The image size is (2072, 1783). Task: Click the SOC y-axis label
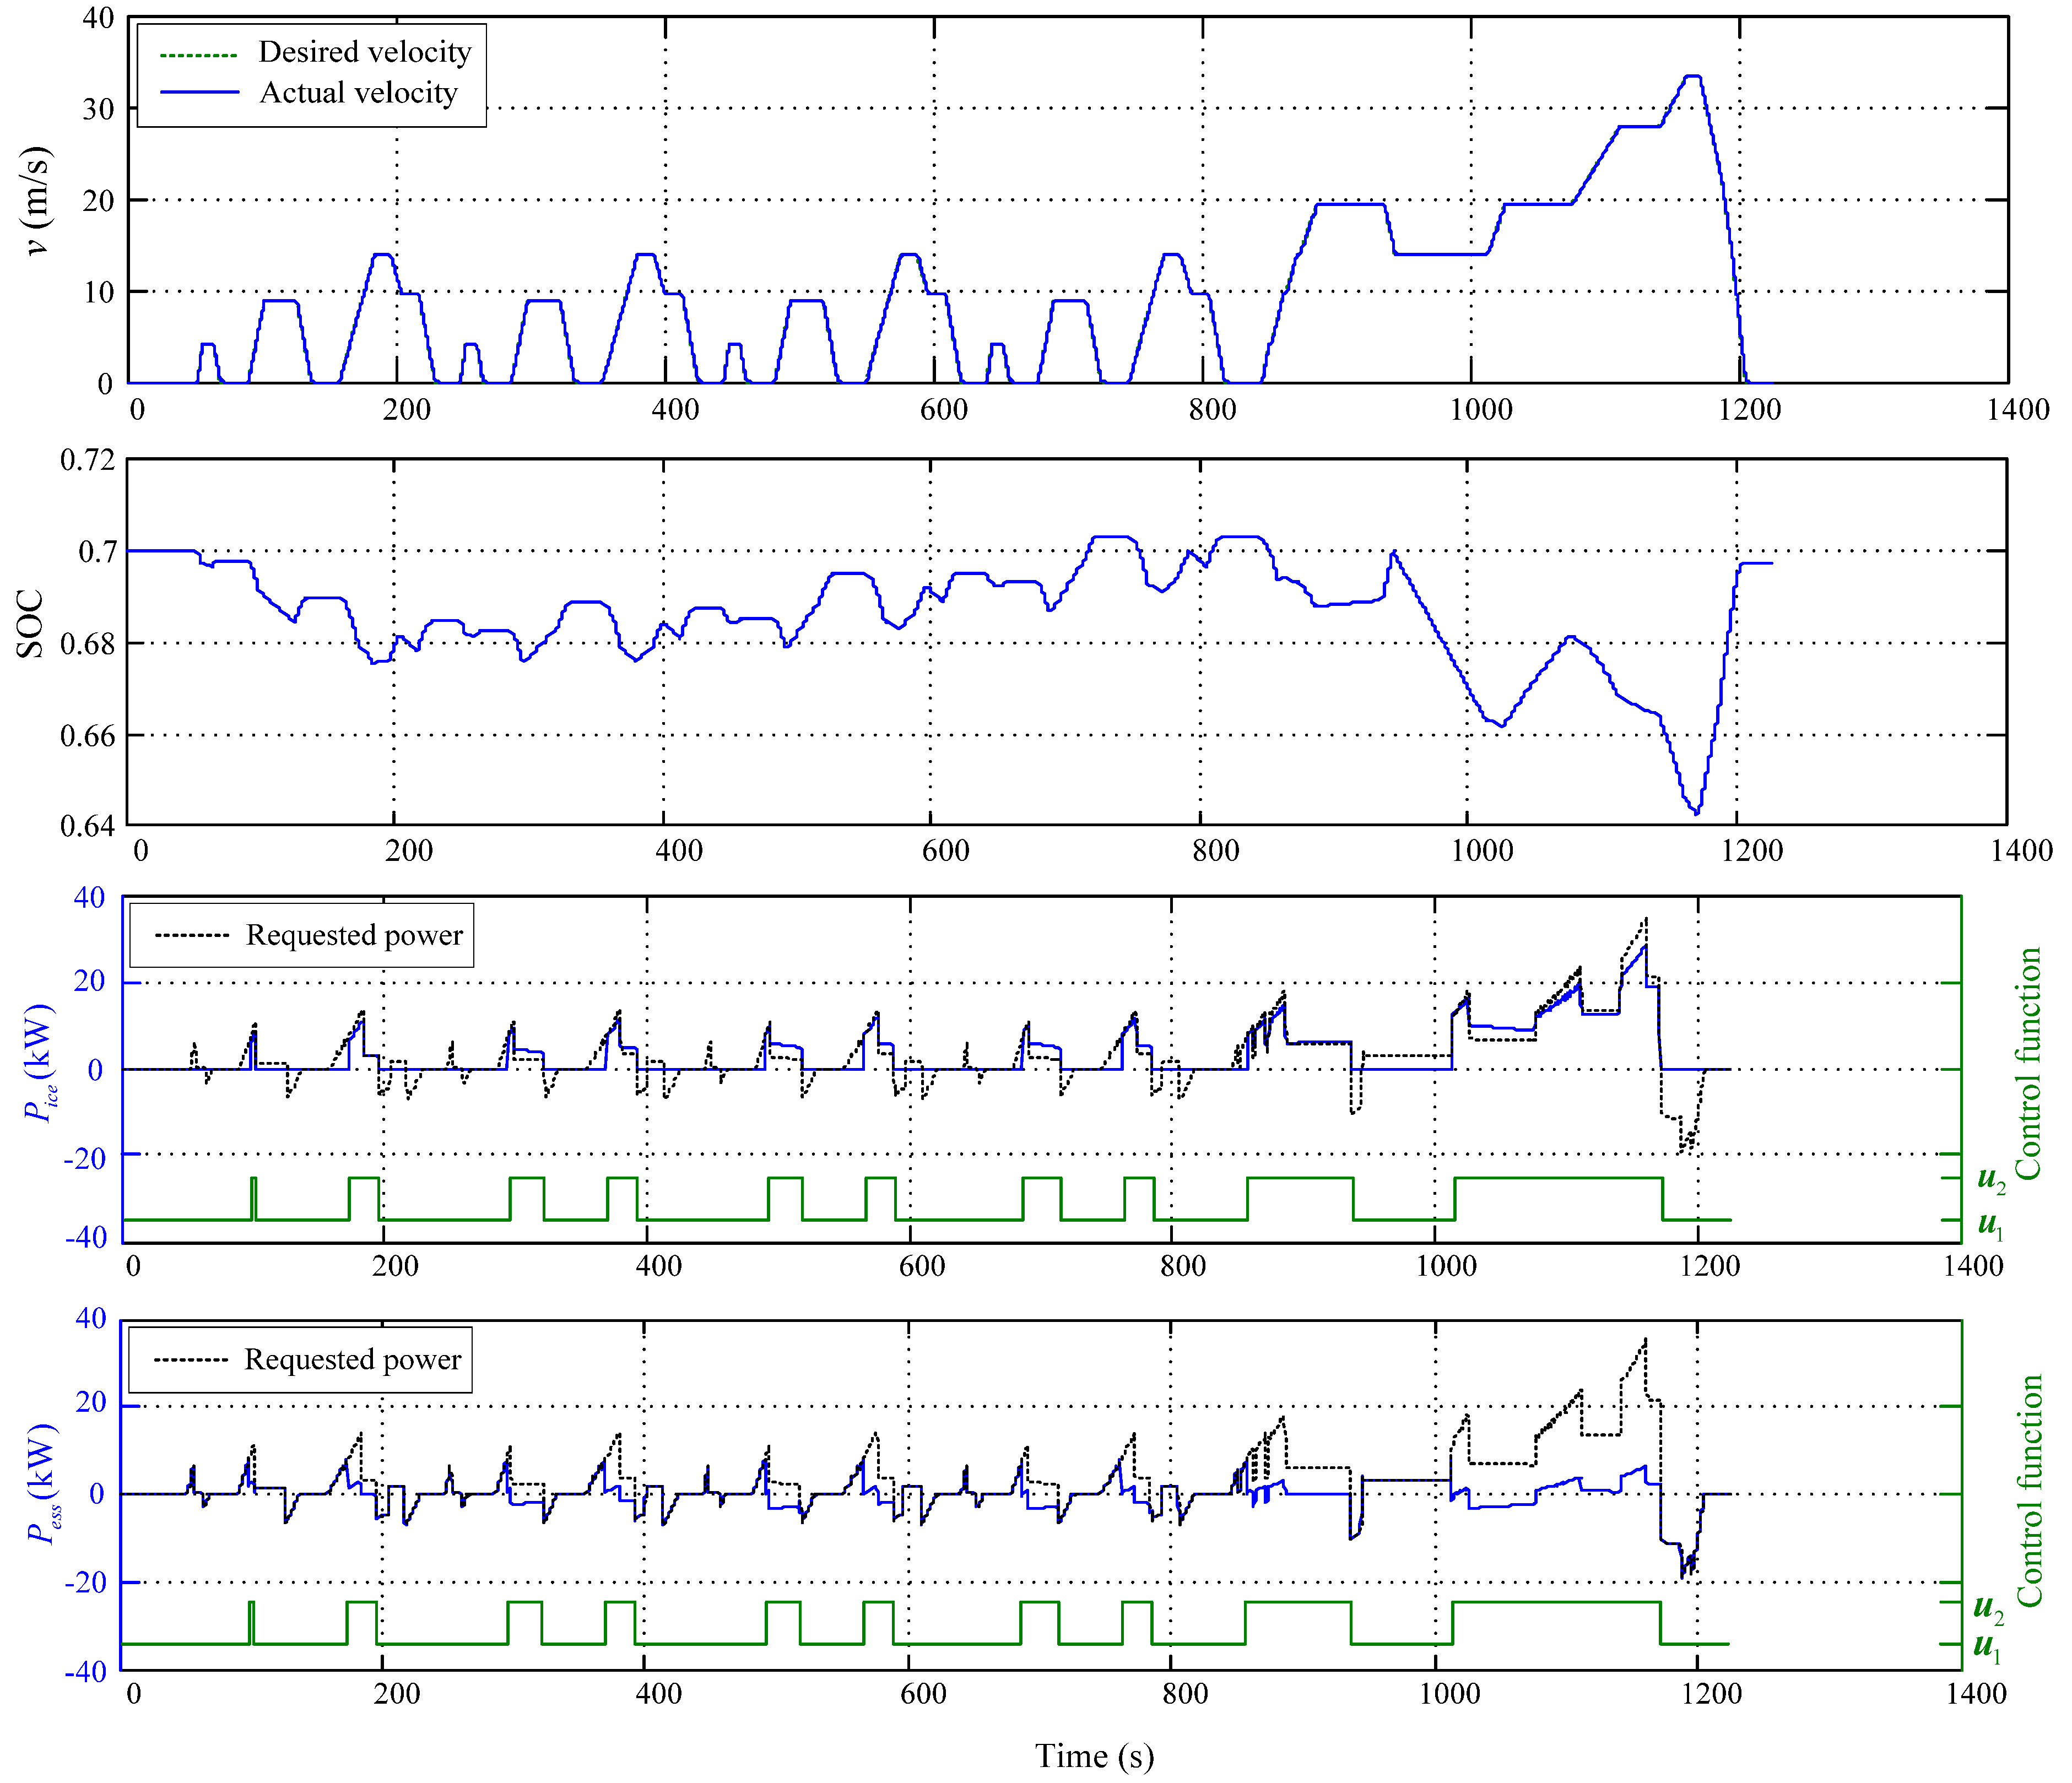(30, 624)
